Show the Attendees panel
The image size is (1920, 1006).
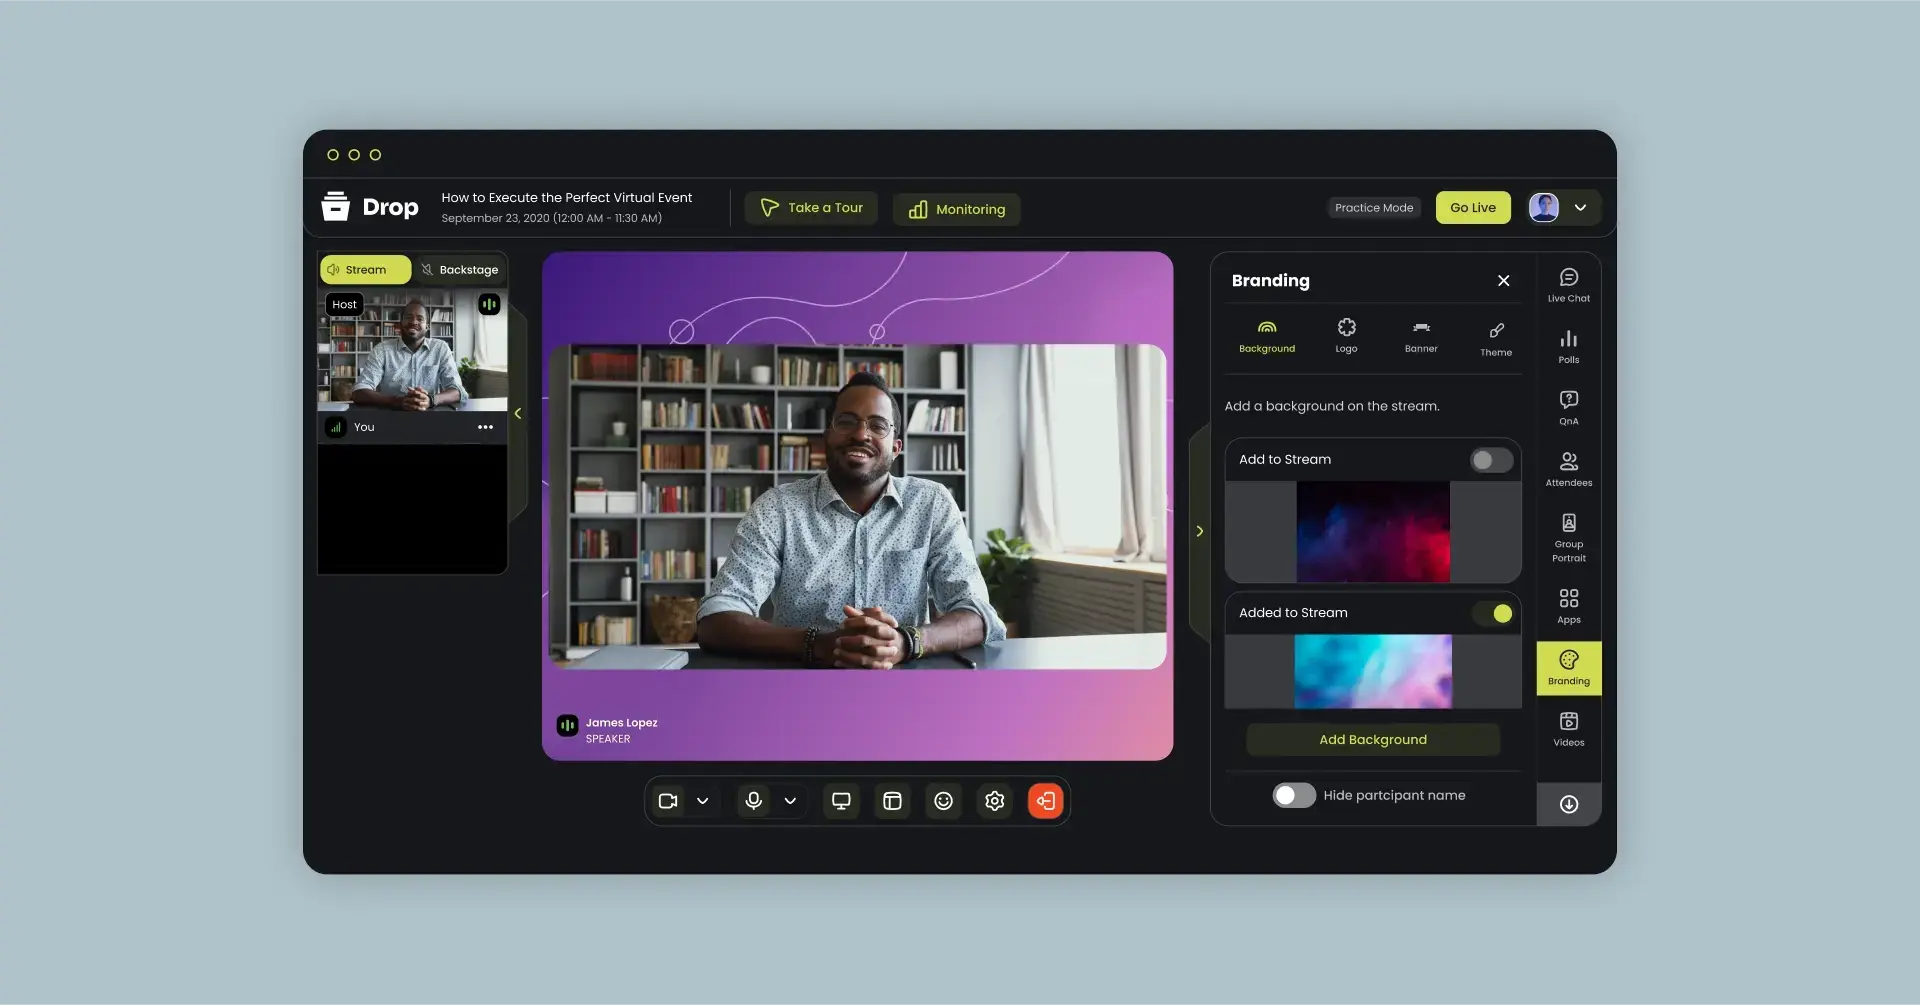coord(1568,468)
